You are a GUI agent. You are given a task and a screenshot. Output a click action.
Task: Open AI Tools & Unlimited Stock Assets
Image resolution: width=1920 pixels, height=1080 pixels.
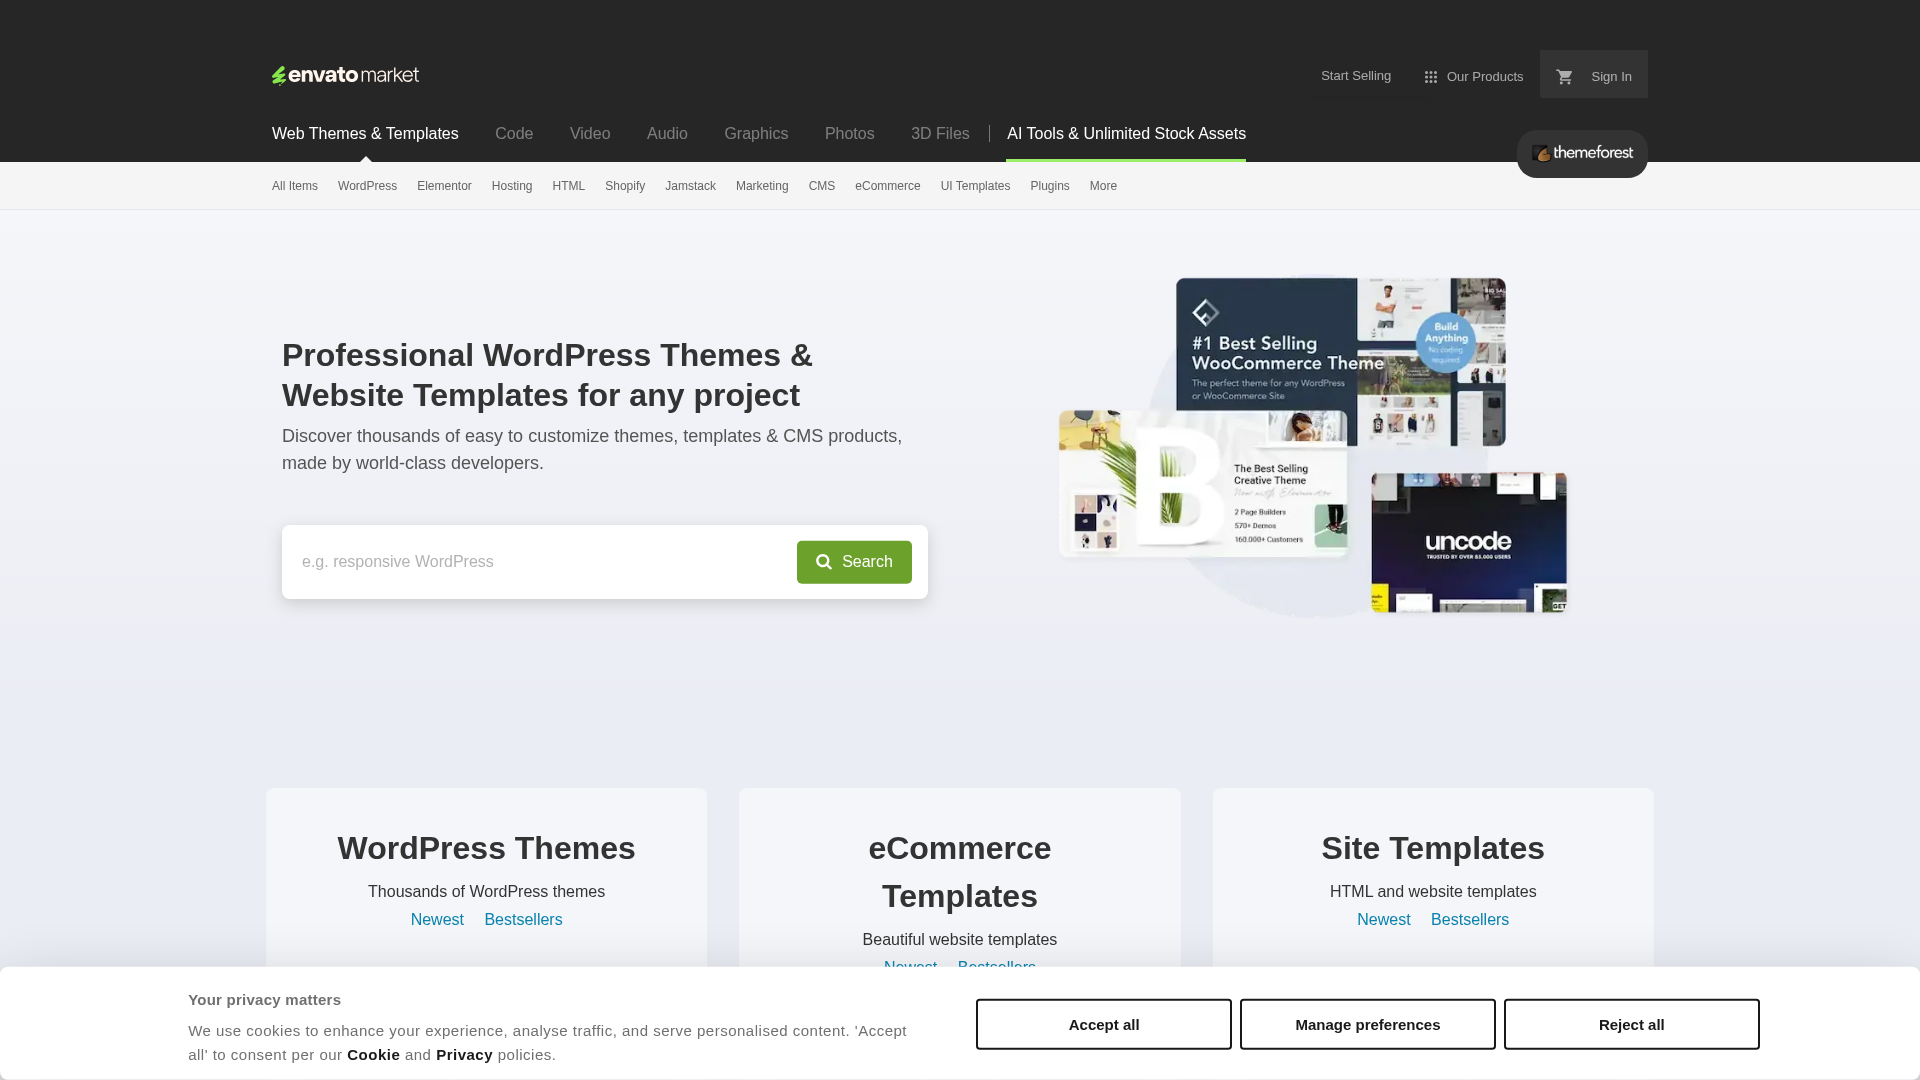pos(1126,134)
